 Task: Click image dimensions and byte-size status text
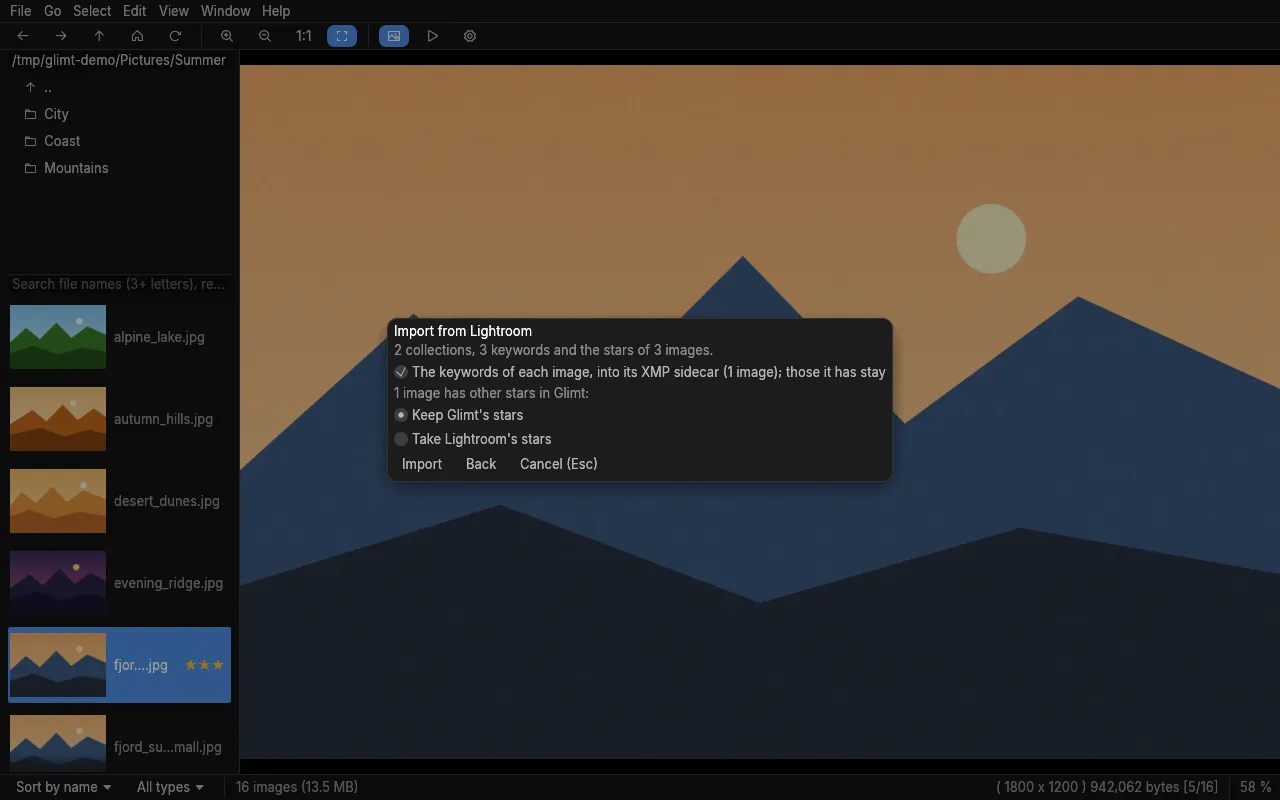tap(1107, 787)
